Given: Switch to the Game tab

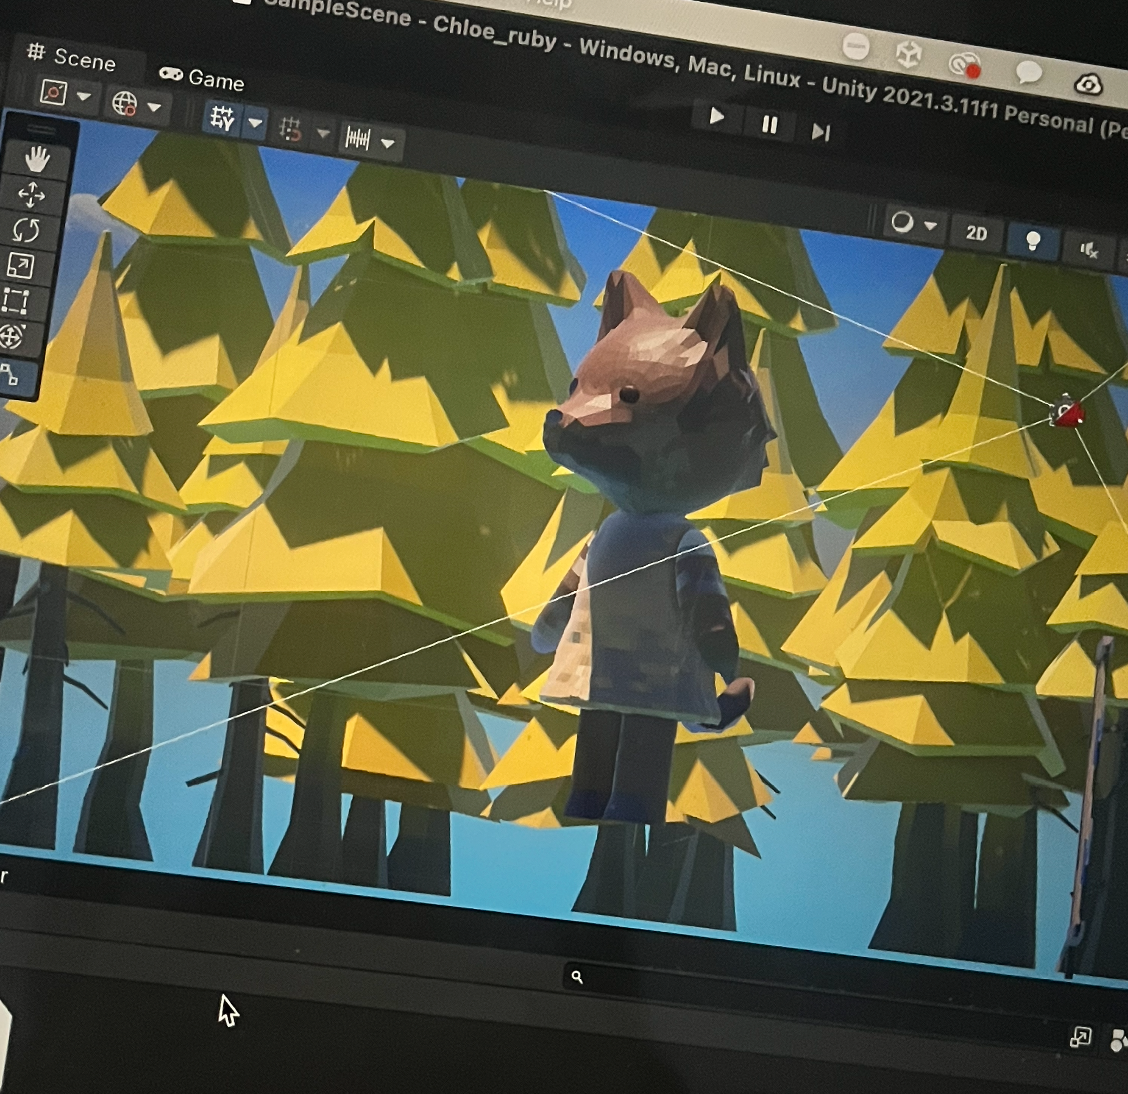Looking at the screenshot, I should pyautogui.click(x=202, y=78).
